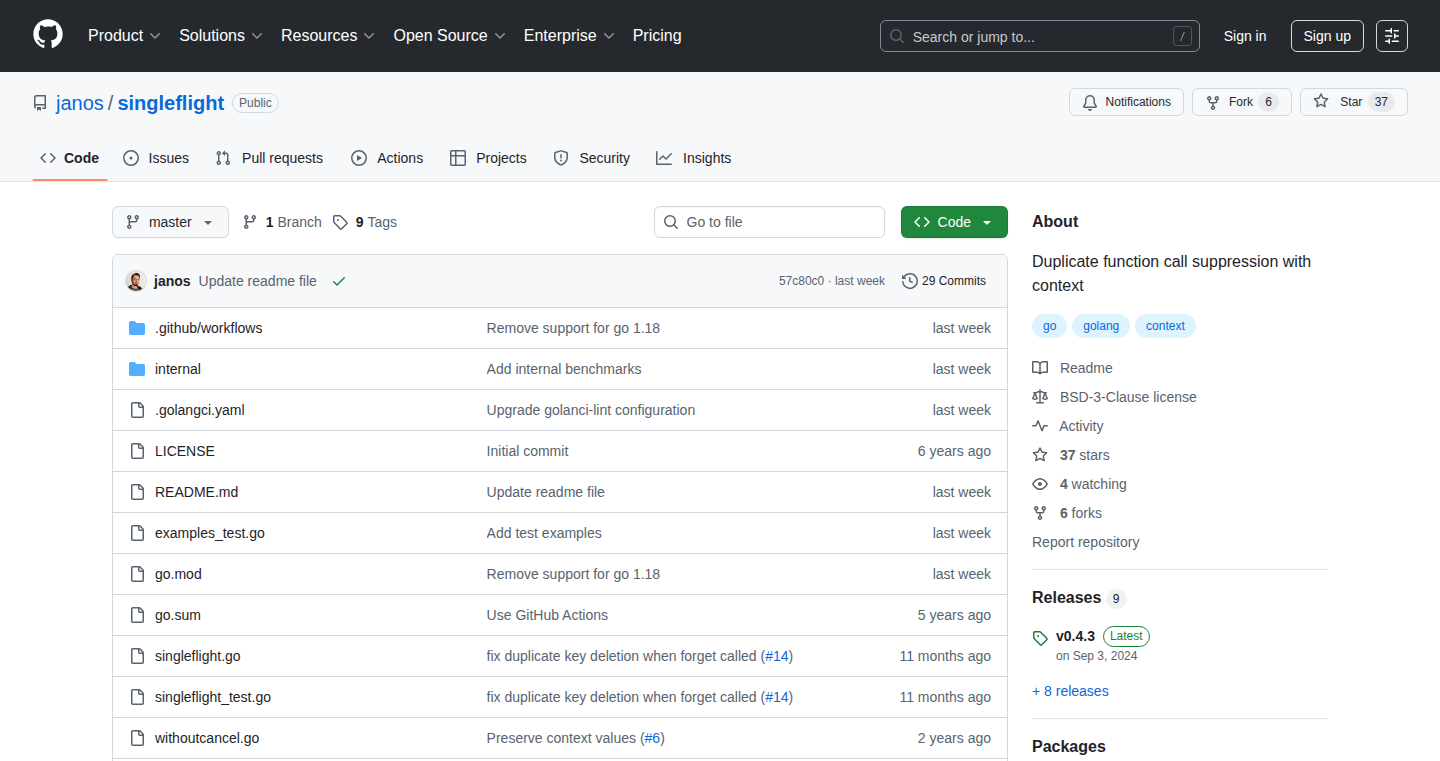Image resolution: width=1440 pixels, height=761 pixels.
Task: Click the LICENSE file icon
Action: (137, 451)
